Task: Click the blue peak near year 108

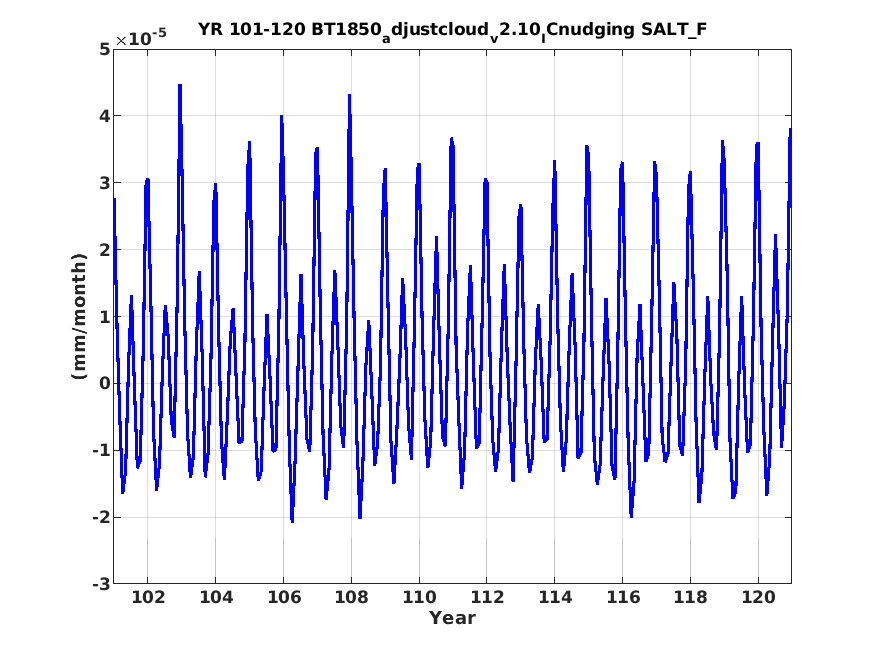Action: (349, 95)
